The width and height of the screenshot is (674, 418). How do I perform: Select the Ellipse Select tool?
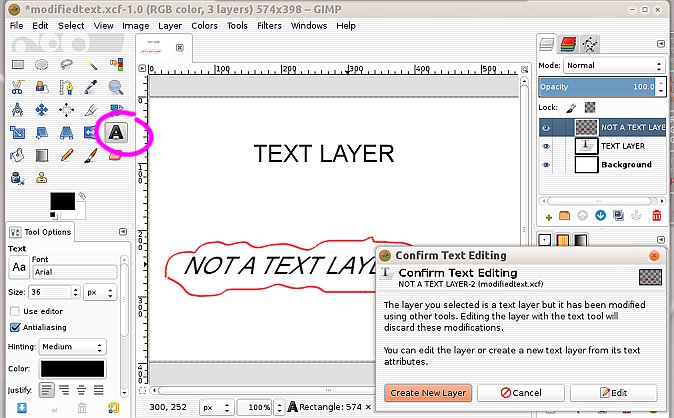click(x=42, y=65)
